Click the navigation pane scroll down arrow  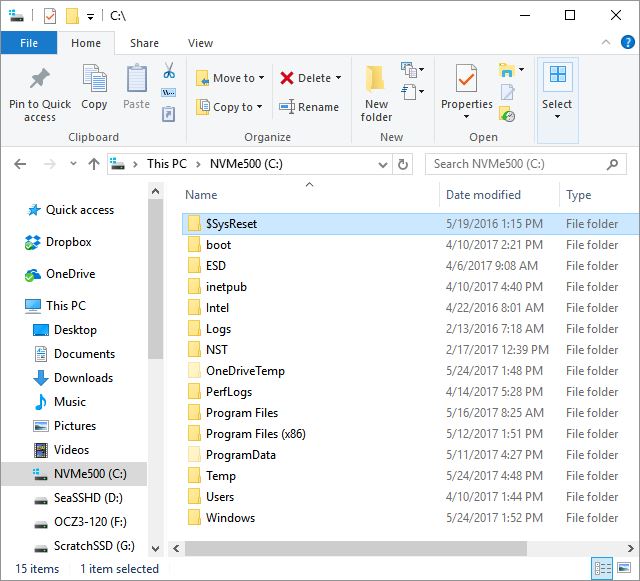point(155,548)
